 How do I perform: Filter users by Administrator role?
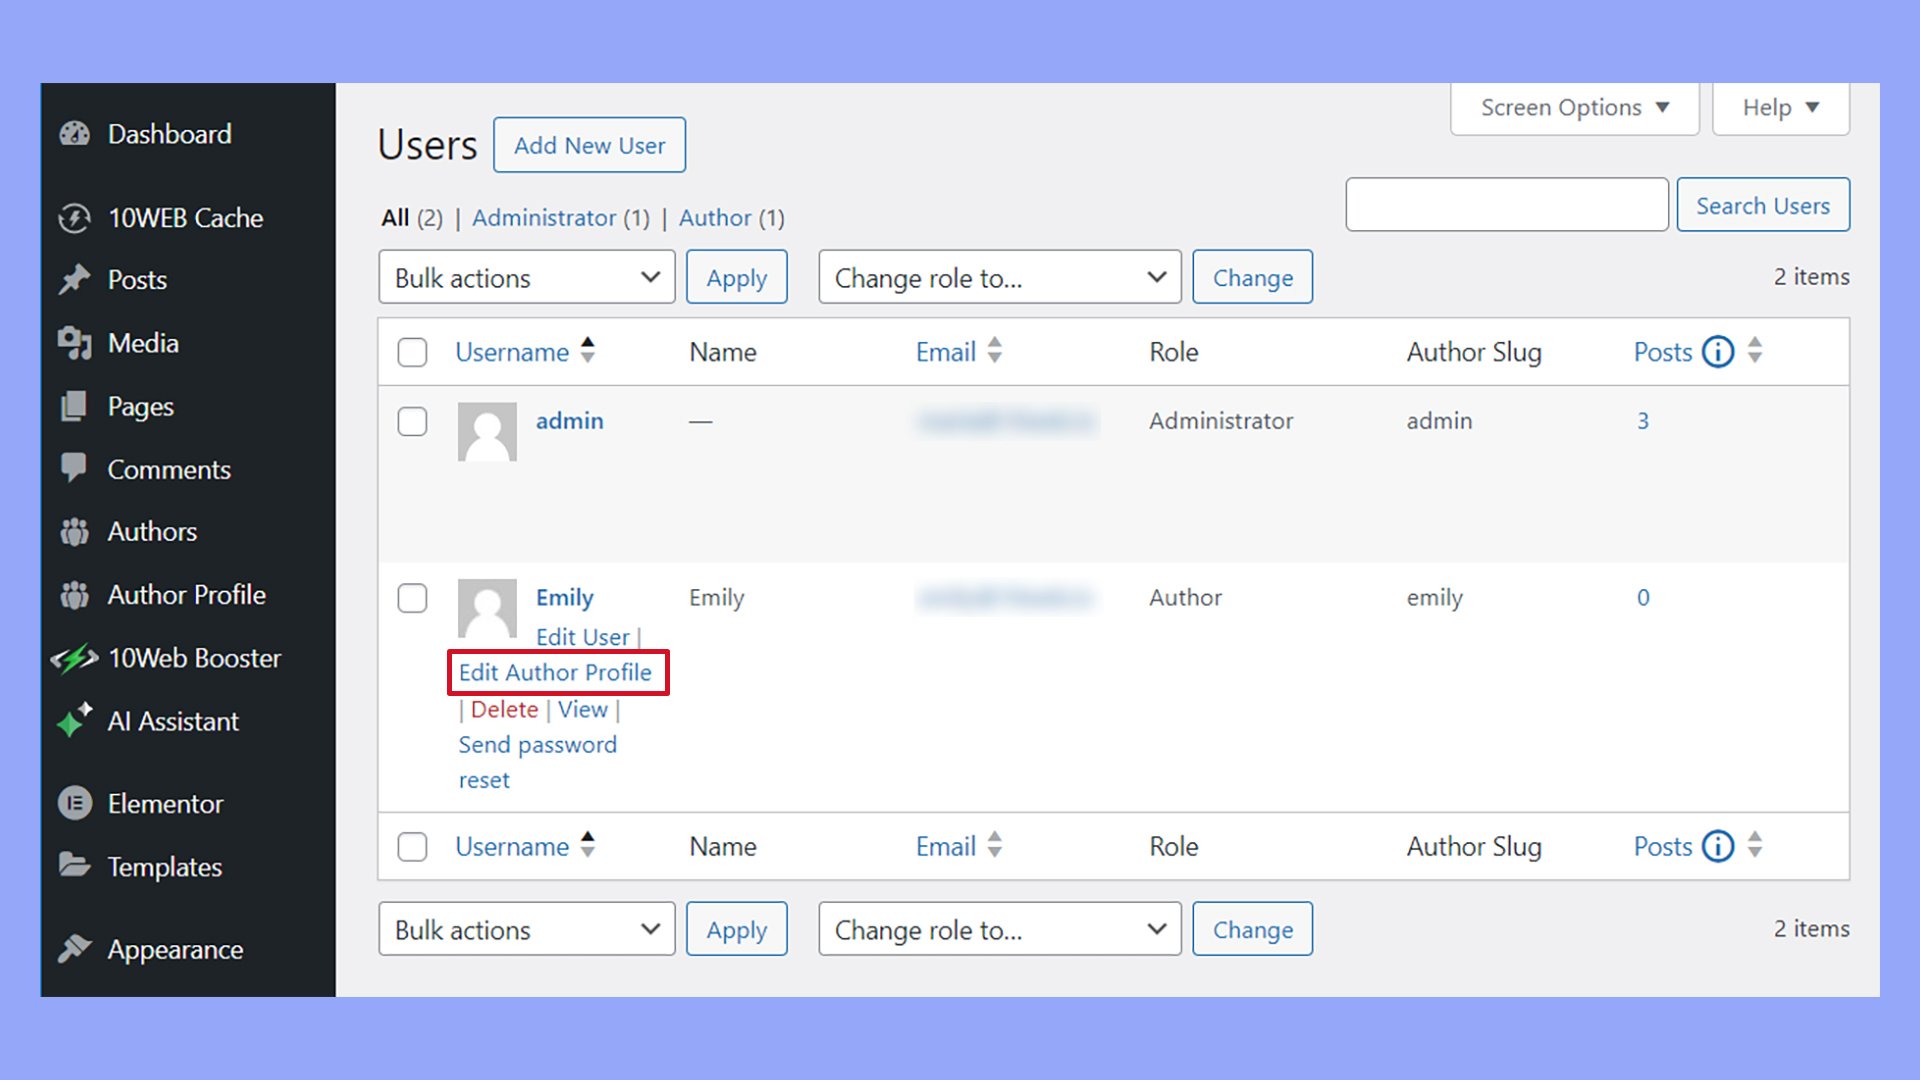tap(544, 218)
